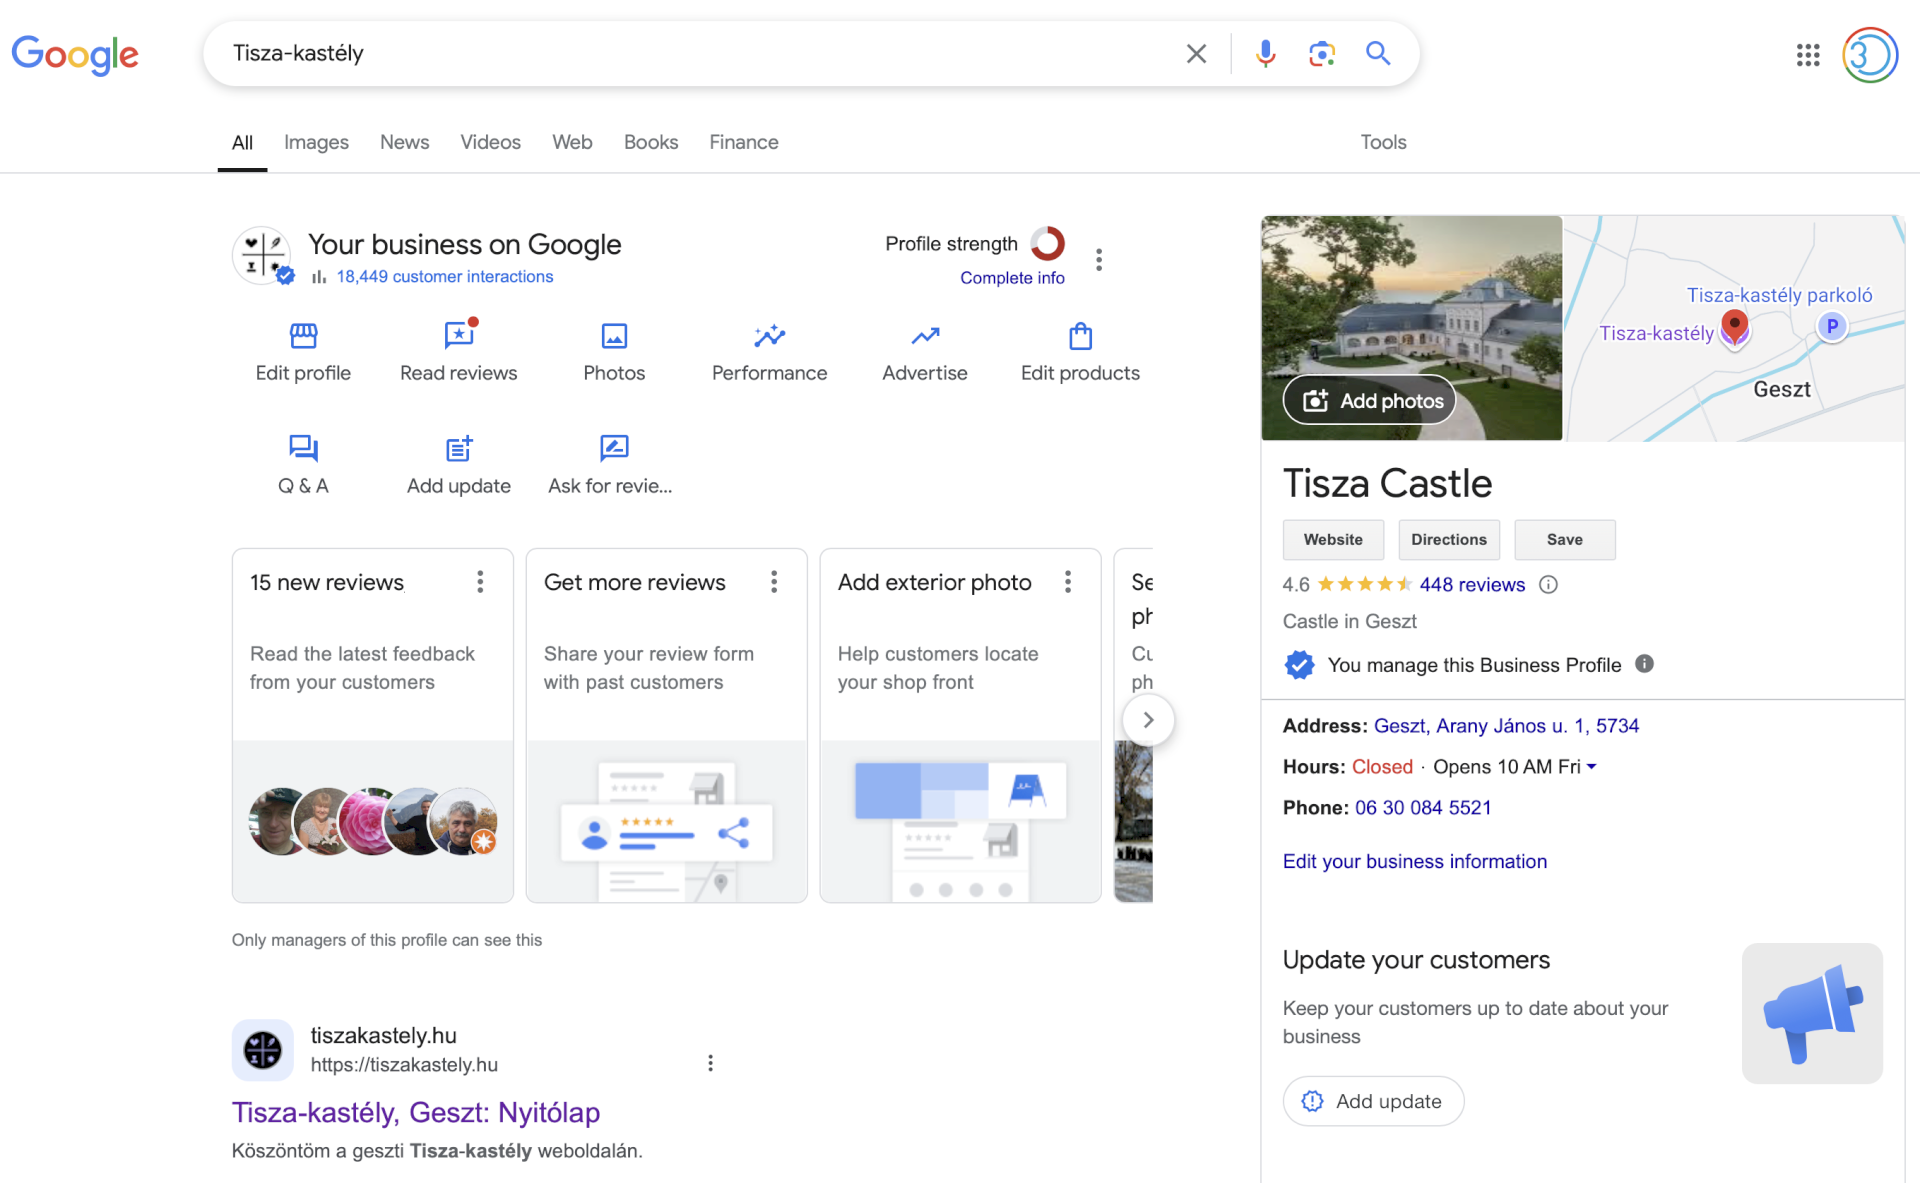This screenshot has width=1920, height=1183.
Task: Open tiszakastely.hu result options menu
Action: click(x=710, y=1063)
